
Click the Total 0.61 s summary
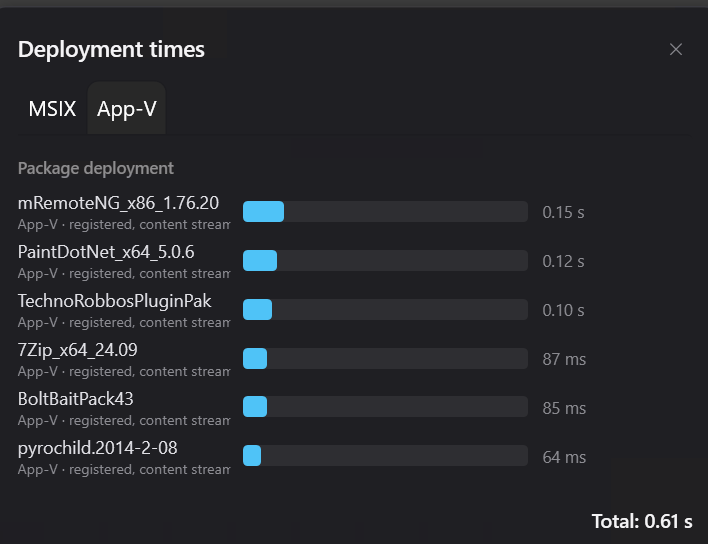point(642,521)
